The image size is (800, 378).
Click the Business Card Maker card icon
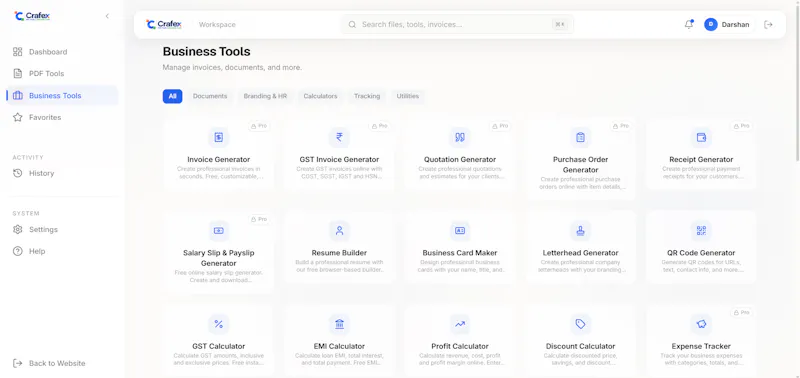460,231
